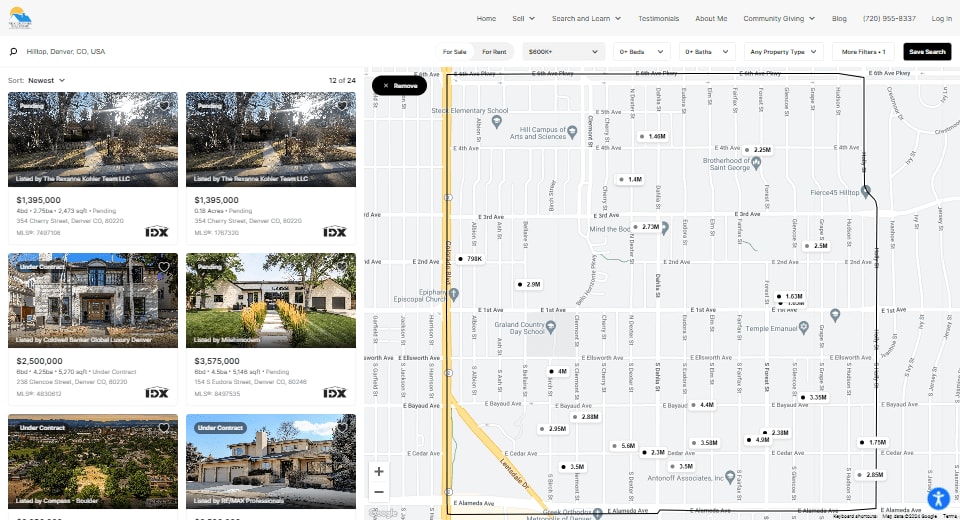
Task: Open the RE/MAX Professionals listing photo
Action: [x=271, y=461]
